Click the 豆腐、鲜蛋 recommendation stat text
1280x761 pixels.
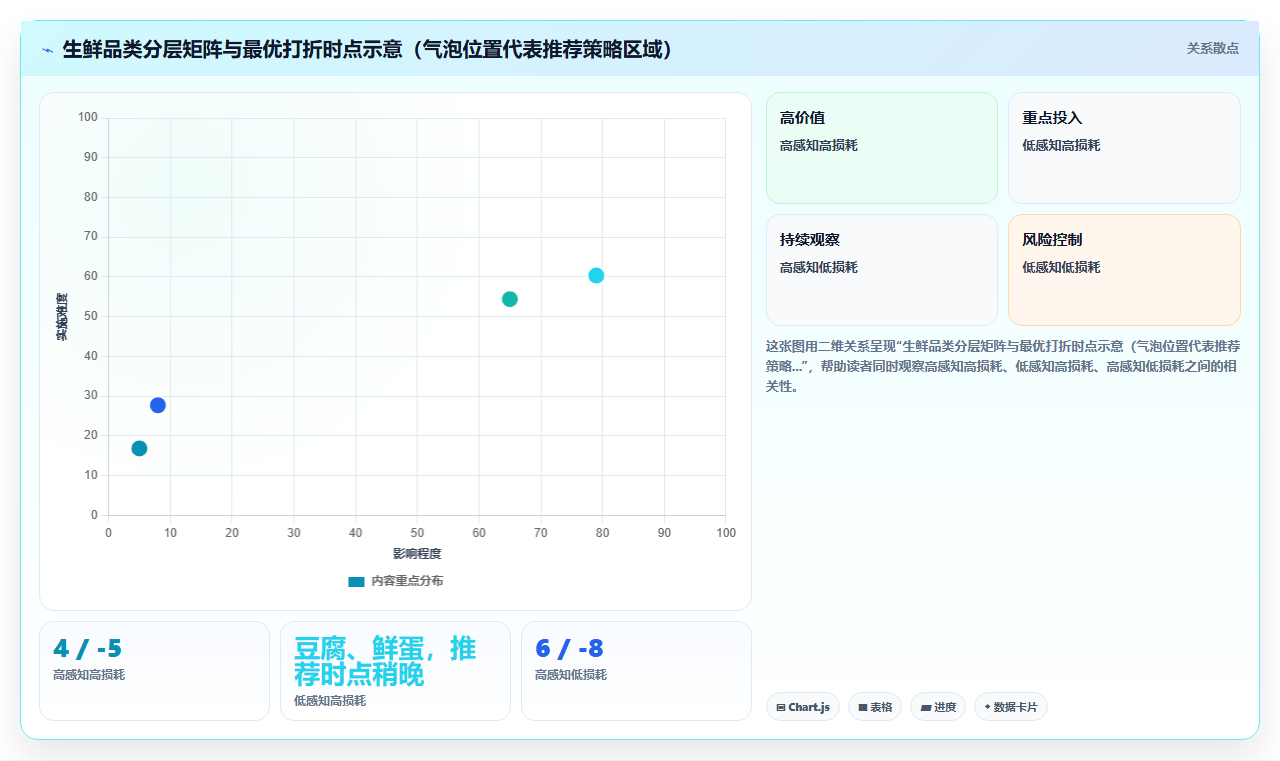pyautogui.click(x=385, y=661)
